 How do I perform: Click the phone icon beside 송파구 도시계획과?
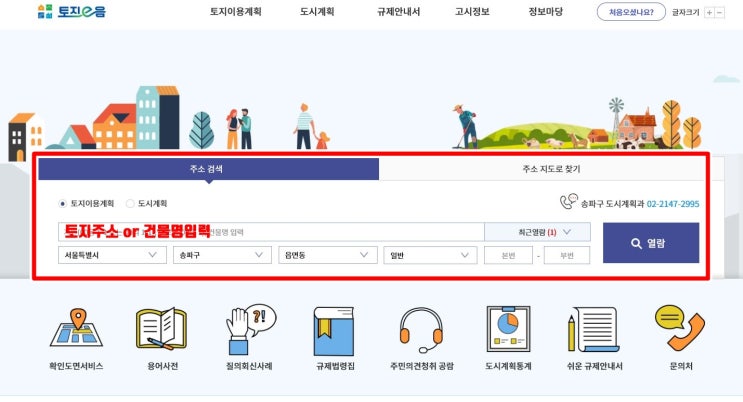click(x=568, y=201)
